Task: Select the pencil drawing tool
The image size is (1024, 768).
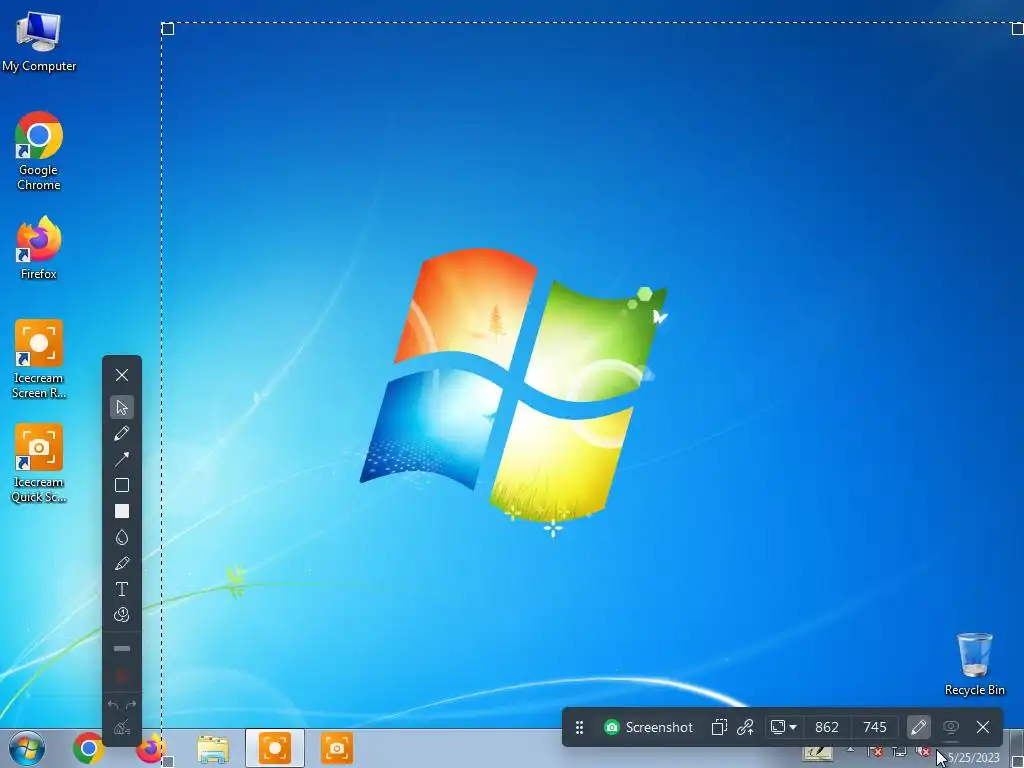Action: click(x=121, y=433)
